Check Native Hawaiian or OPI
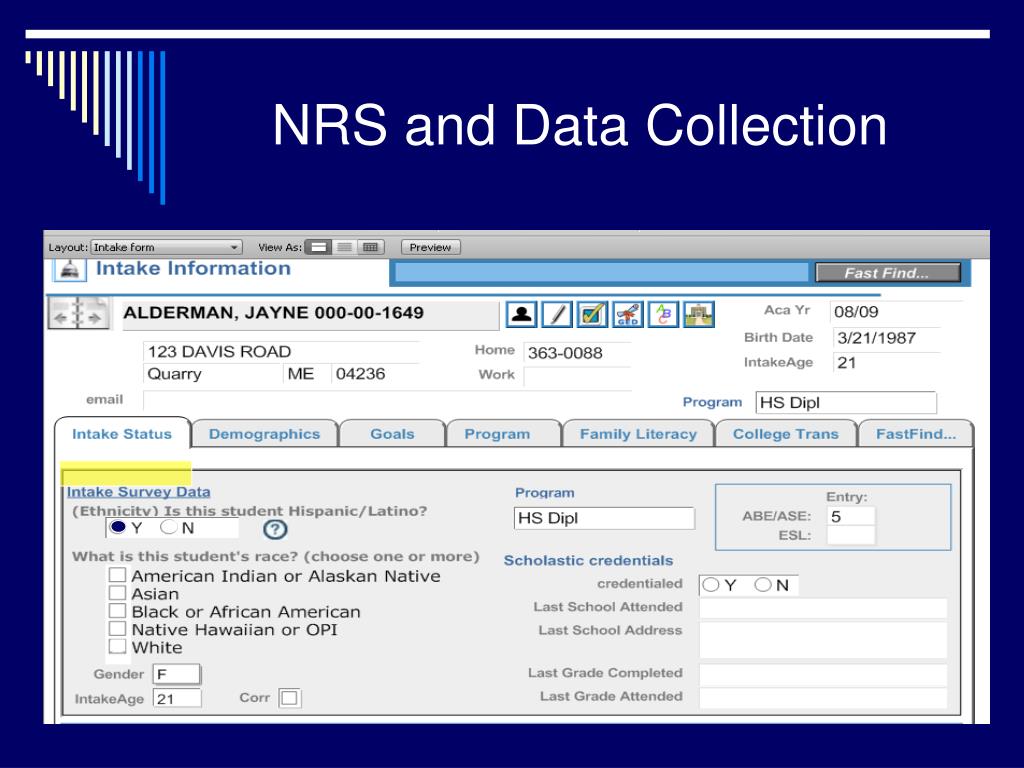The height and width of the screenshot is (768, 1024). click(117, 628)
